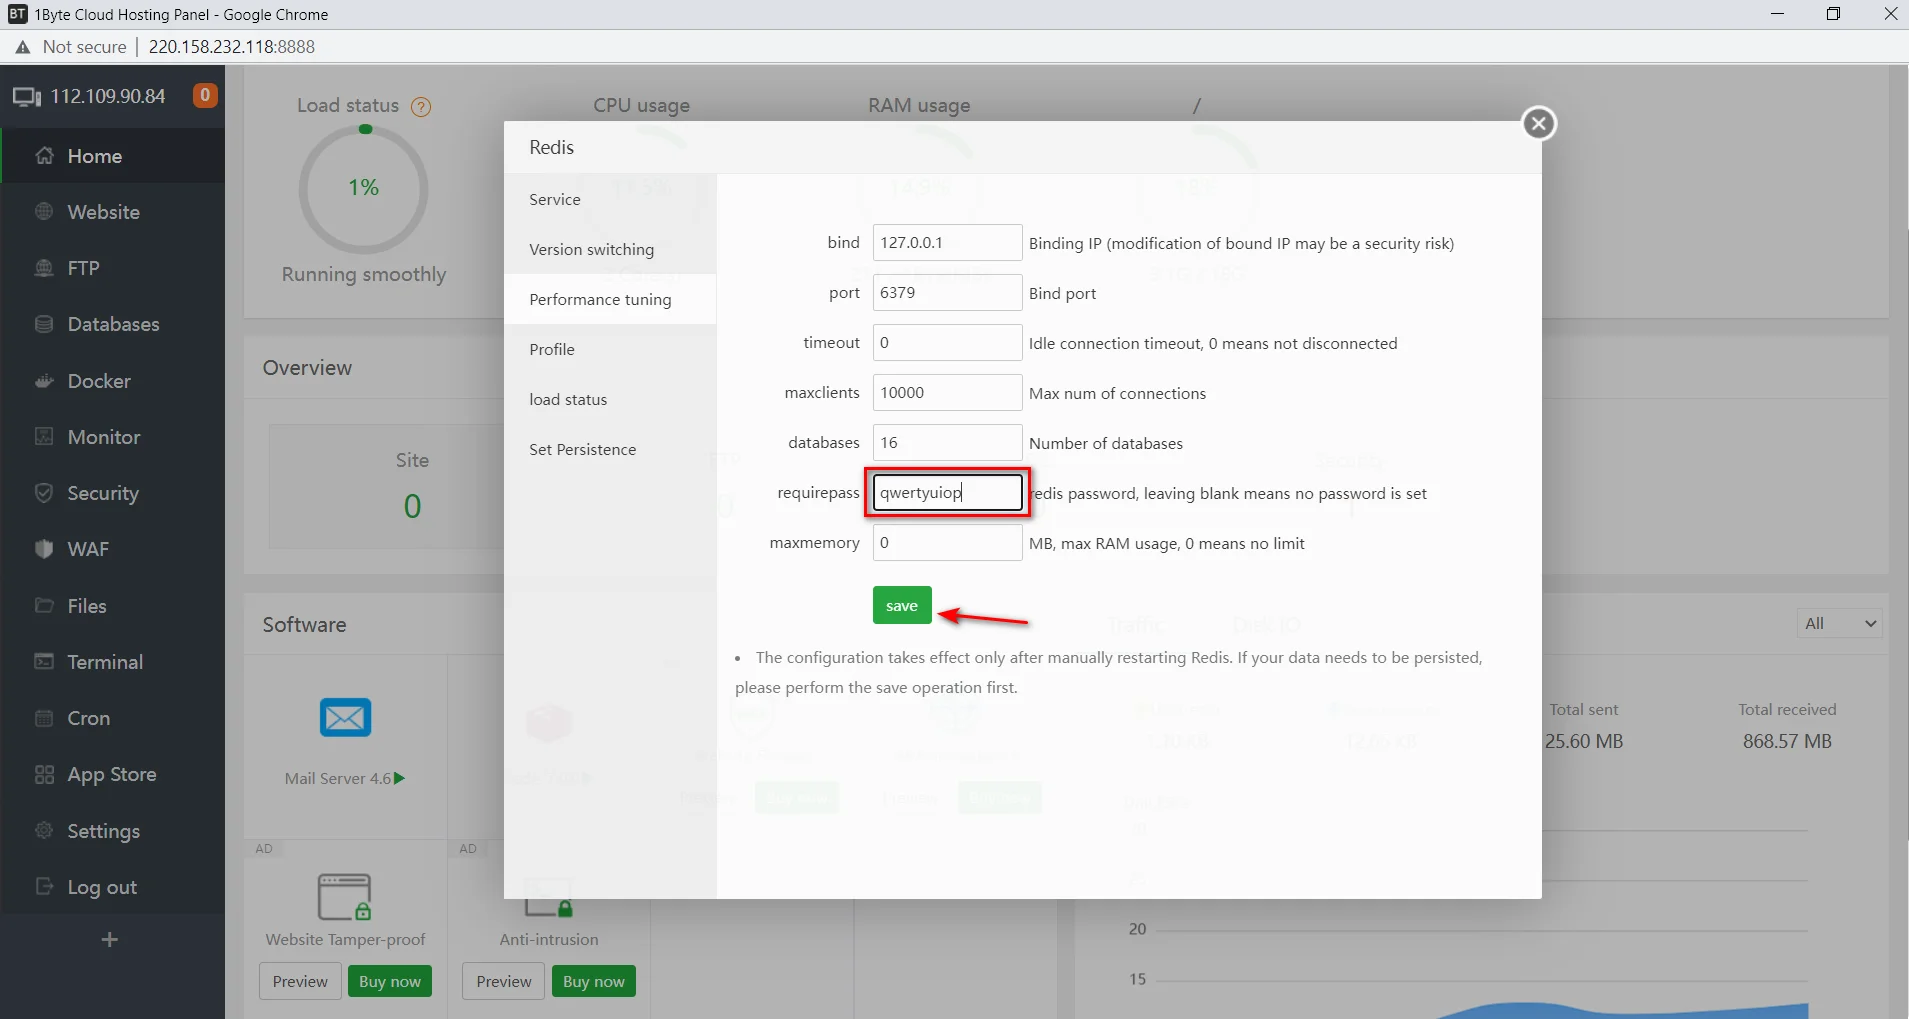Open the Set Persistence tab
1909x1019 pixels.
[610, 449]
